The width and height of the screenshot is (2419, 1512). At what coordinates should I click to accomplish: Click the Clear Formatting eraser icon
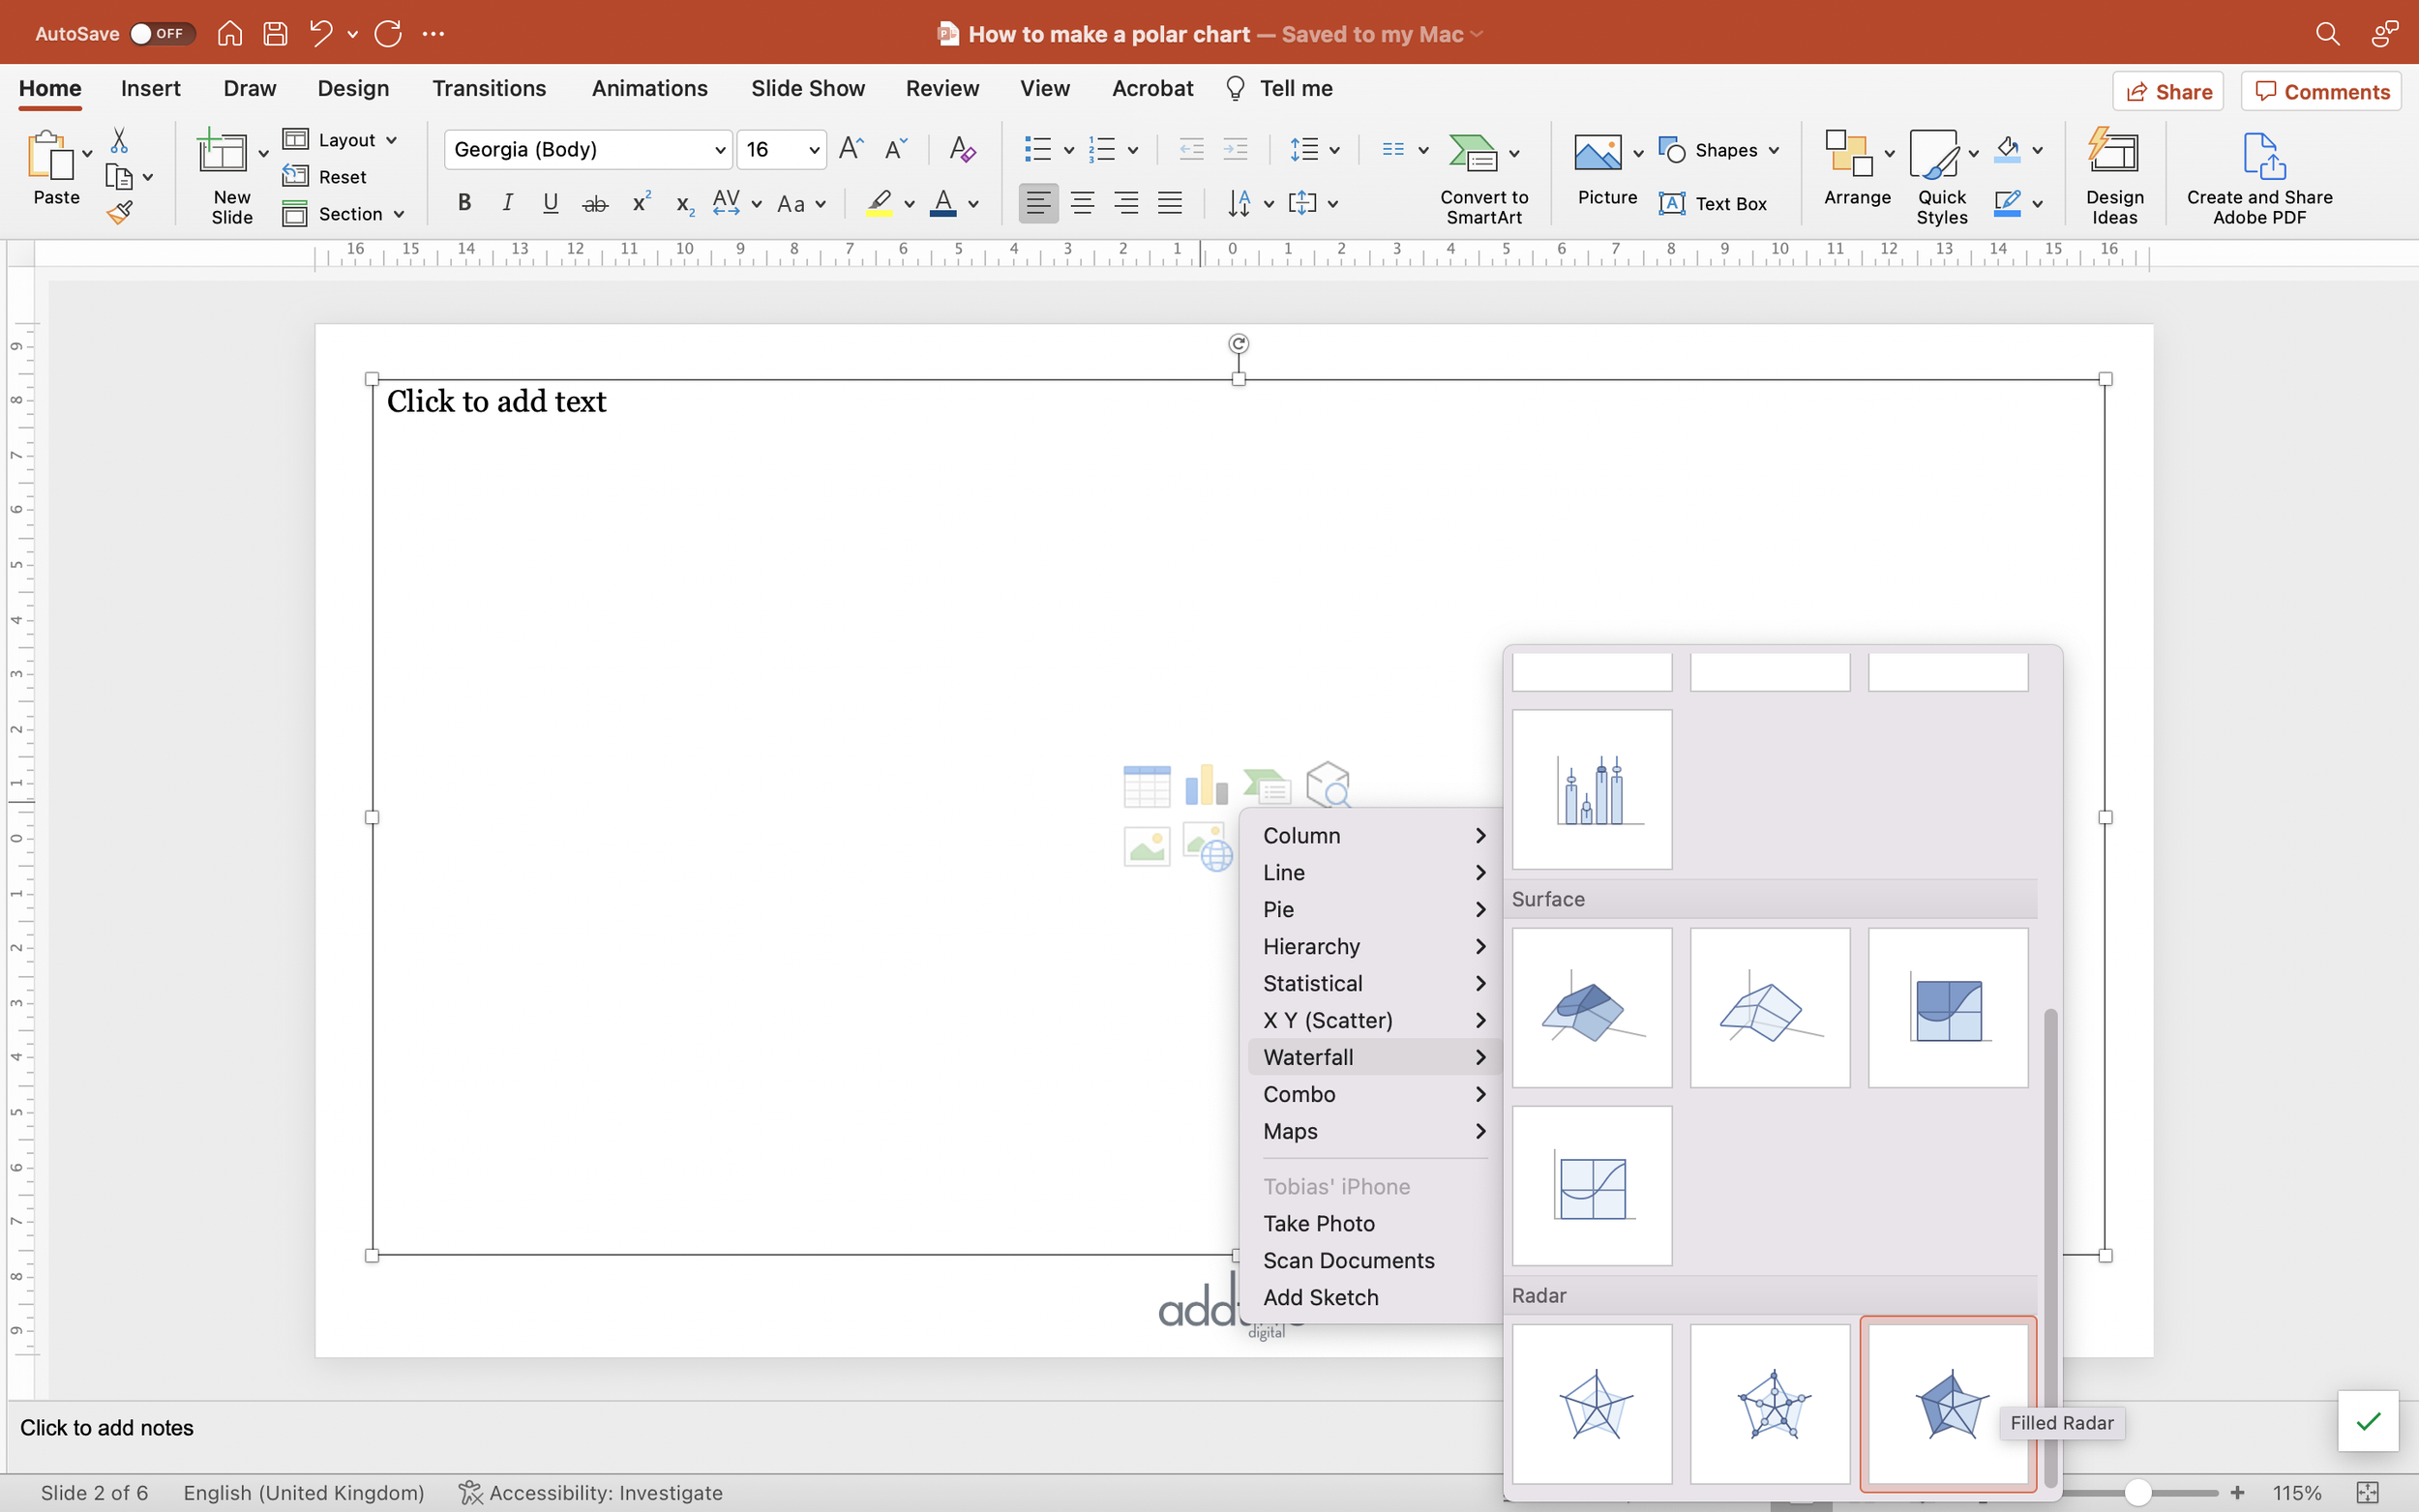pos(961,150)
